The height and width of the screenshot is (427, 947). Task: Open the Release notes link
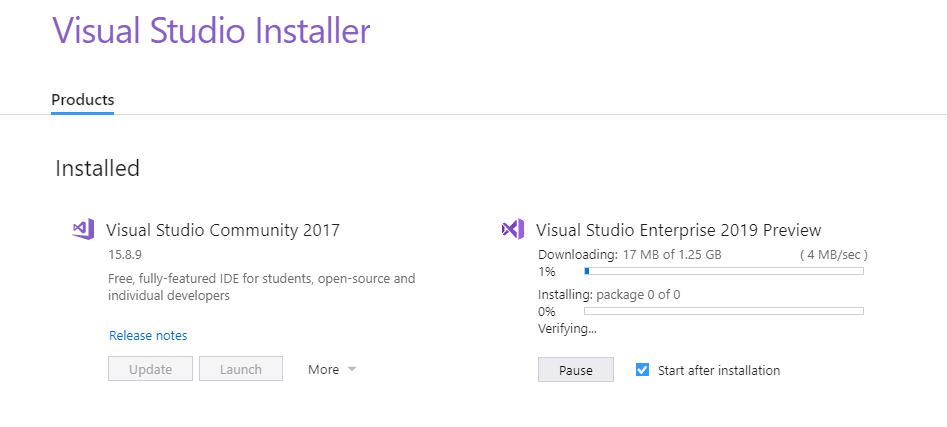coord(148,335)
